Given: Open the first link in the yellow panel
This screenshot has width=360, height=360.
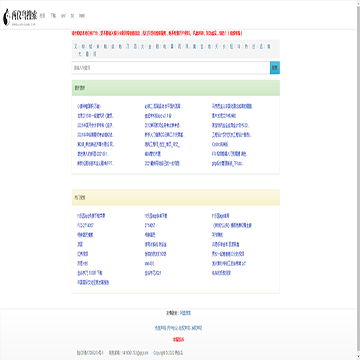Looking at the screenshot, I should (x=91, y=216).
